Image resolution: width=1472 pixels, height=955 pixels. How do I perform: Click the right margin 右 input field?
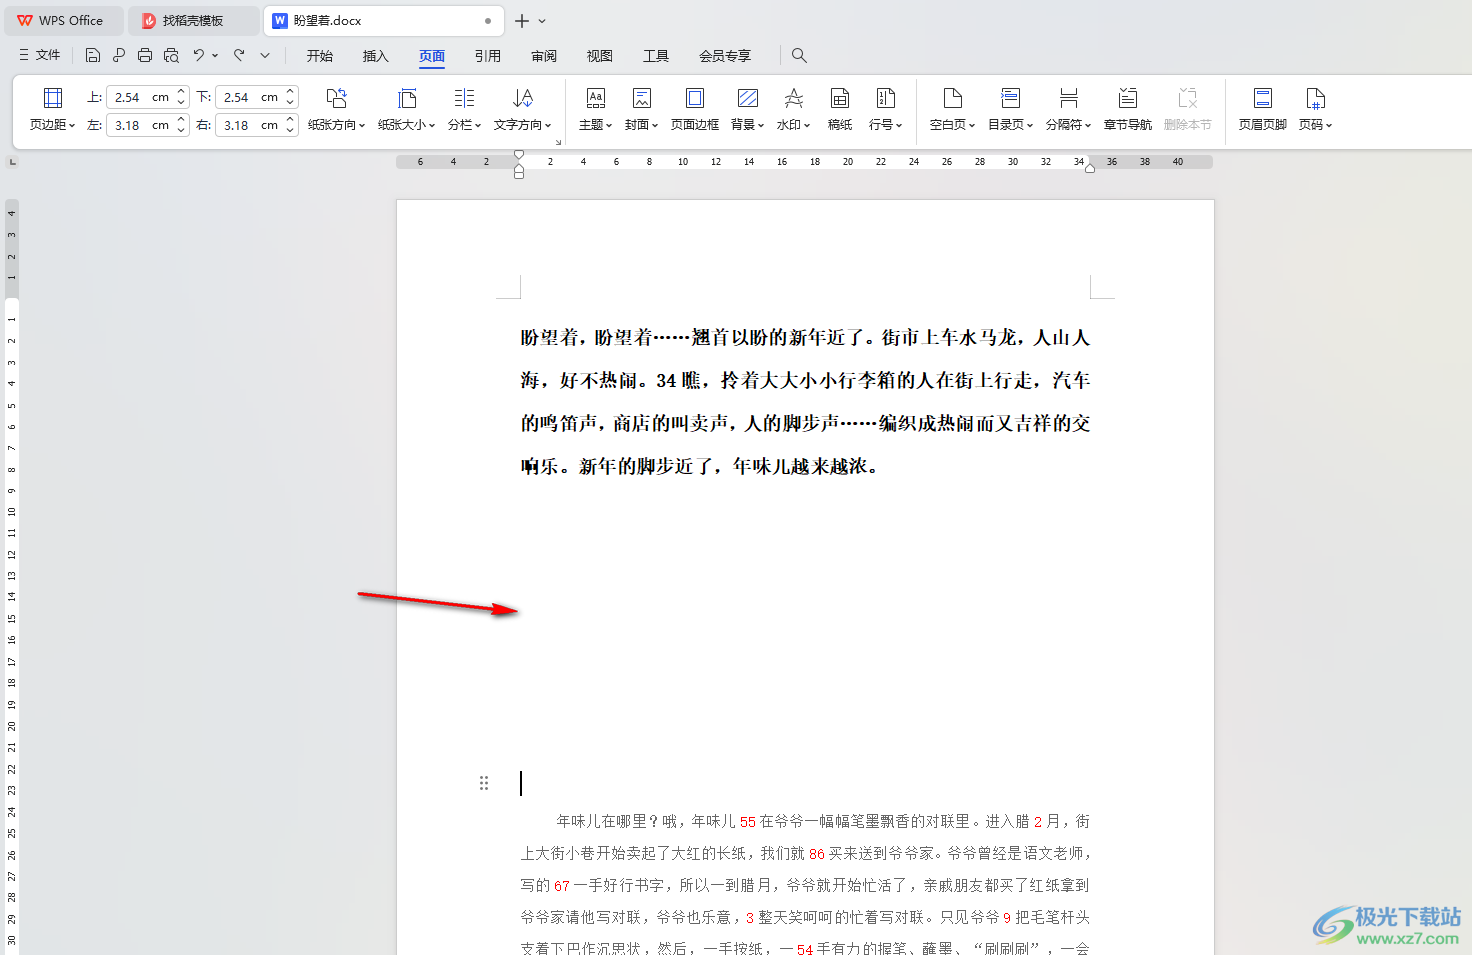[x=249, y=125]
